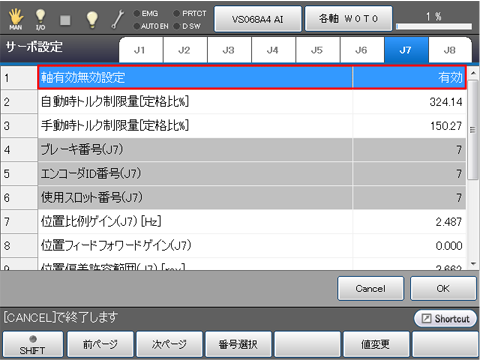Click the gray square stop icon
This screenshot has height=360, width=480.
point(65,20)
